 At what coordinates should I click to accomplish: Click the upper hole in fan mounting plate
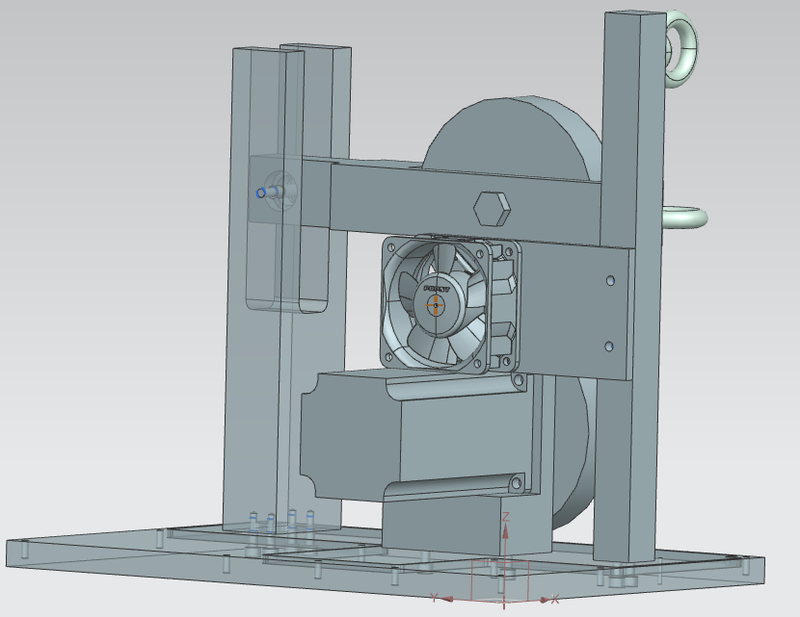(610, 280)
